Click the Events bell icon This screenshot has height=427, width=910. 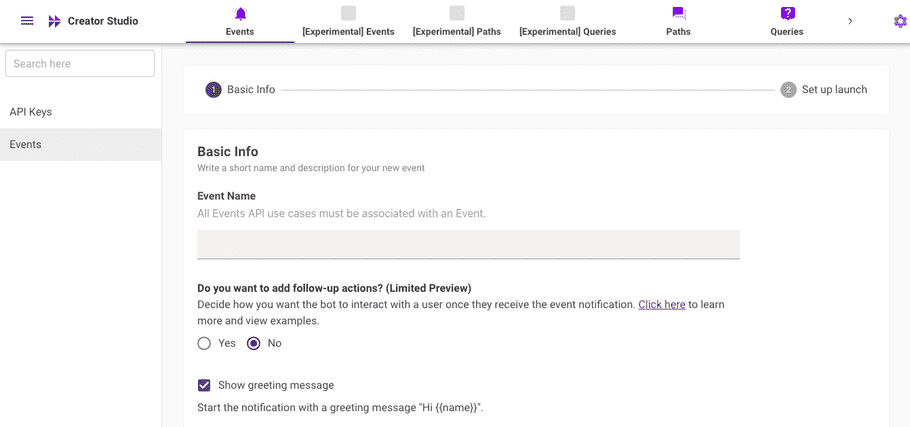pyautogui.click(x=240, y=13)
